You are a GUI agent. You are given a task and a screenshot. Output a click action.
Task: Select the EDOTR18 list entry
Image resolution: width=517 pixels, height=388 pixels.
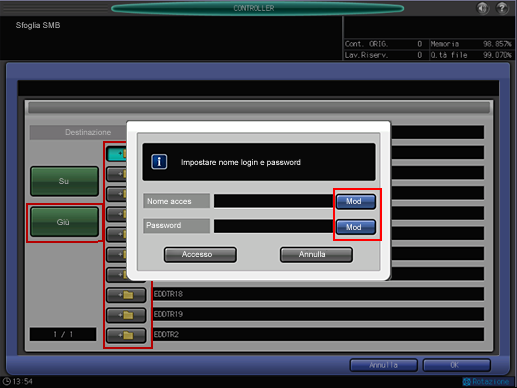tap(318, 294)
